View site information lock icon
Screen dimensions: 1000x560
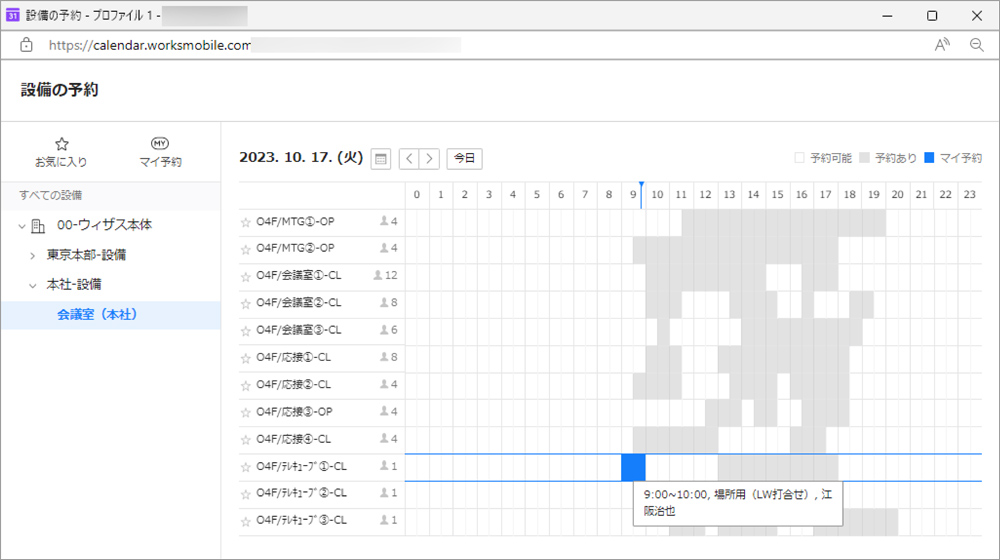tap(26, 45)
